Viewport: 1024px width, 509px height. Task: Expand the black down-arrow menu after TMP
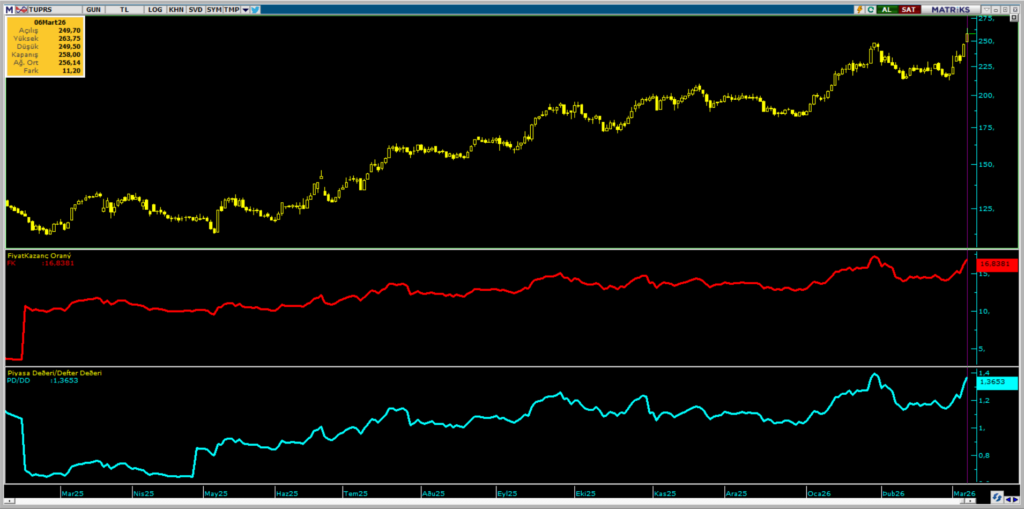coord(245,8)
